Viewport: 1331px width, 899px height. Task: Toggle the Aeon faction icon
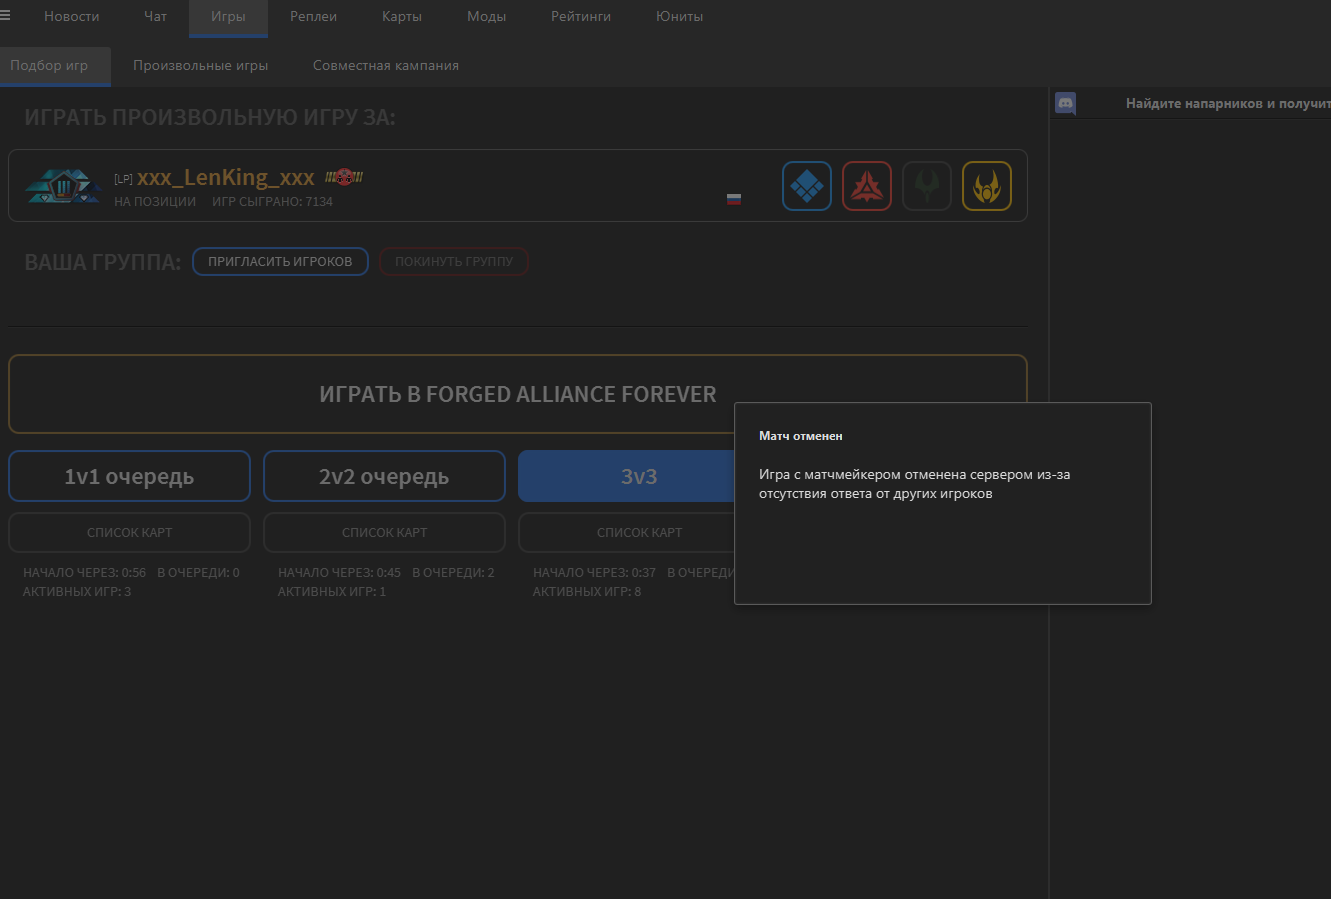click(x=927, y=186)
